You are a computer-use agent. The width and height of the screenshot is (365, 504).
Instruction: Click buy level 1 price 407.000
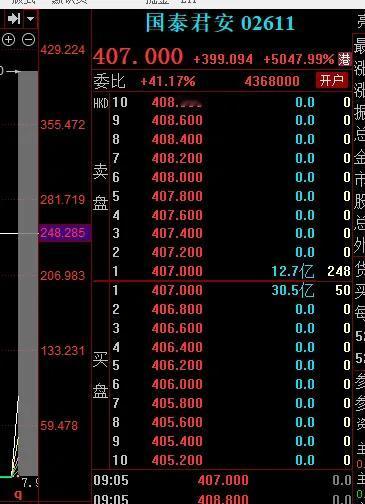[x=177, y=290]
